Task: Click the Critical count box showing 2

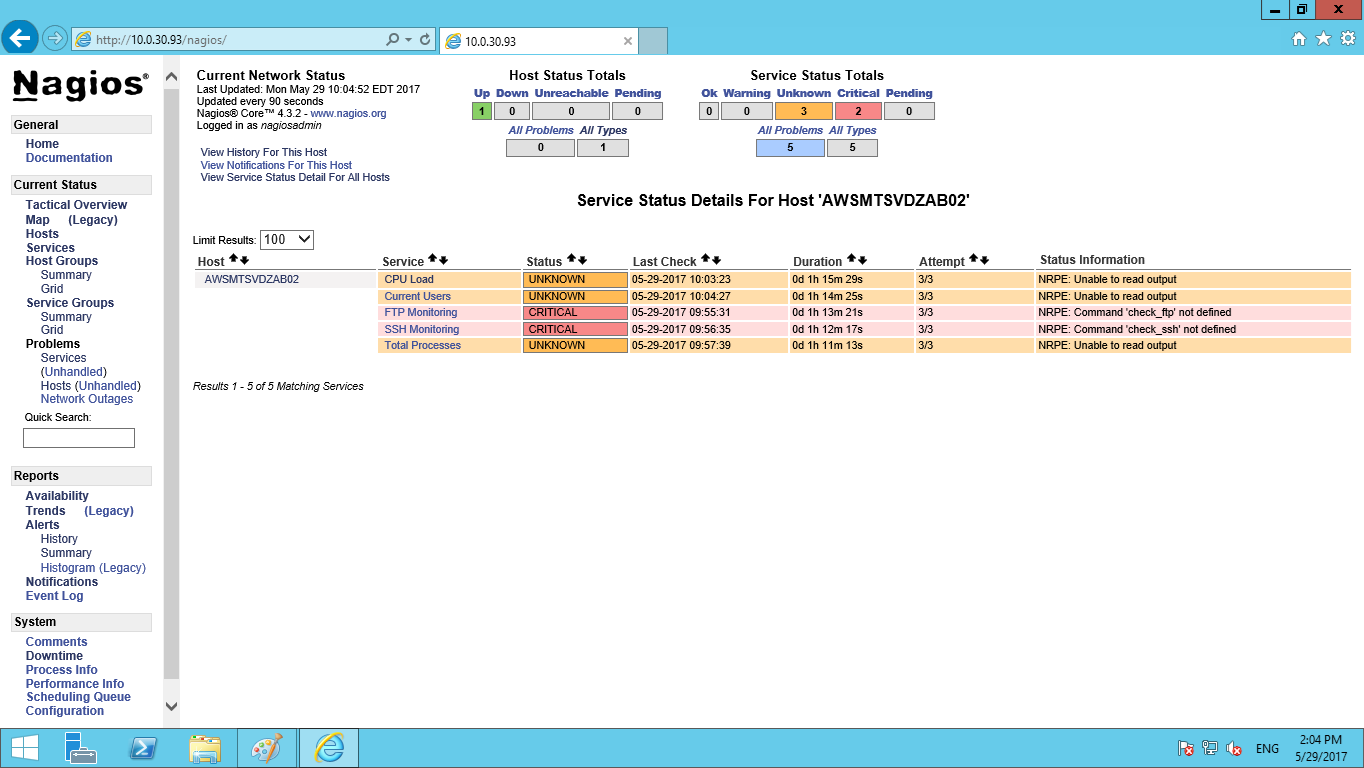Action: (857, 111)
